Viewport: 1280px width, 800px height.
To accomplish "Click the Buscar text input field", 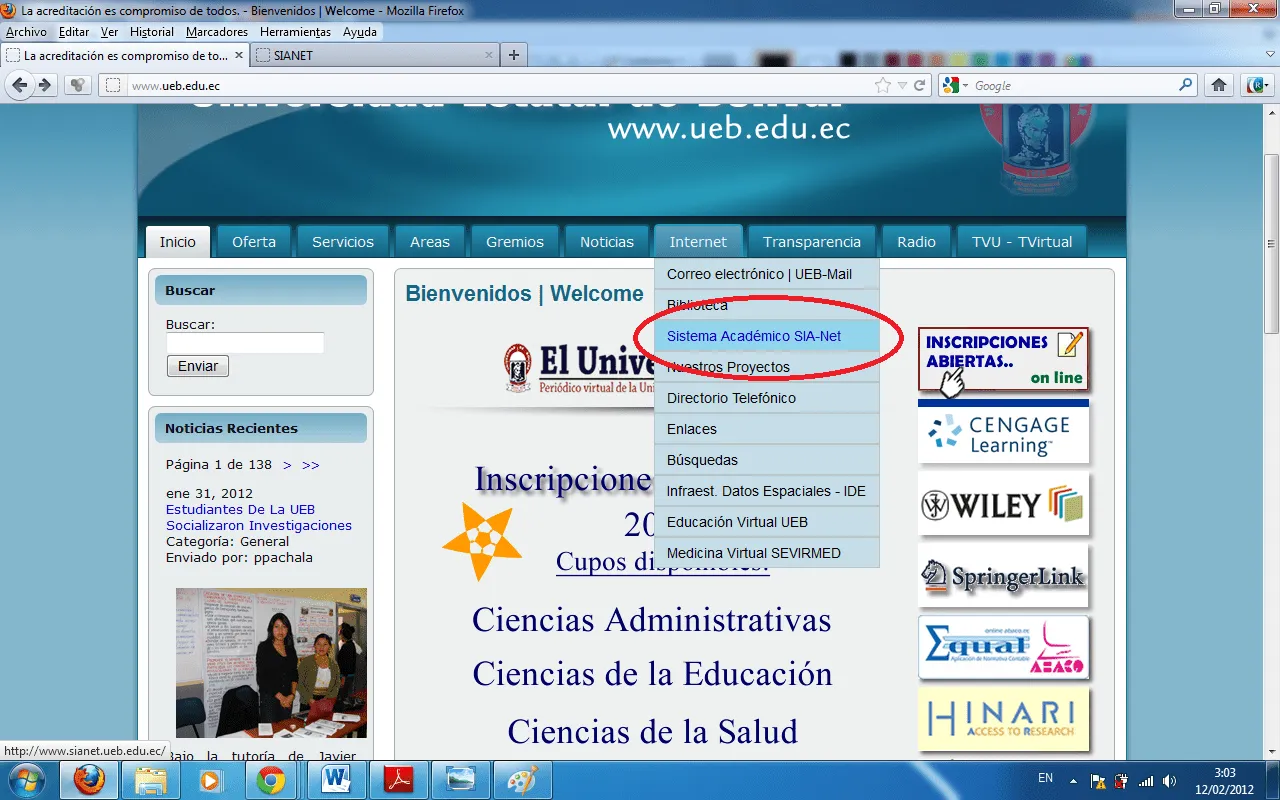I will tap(245, 343).
